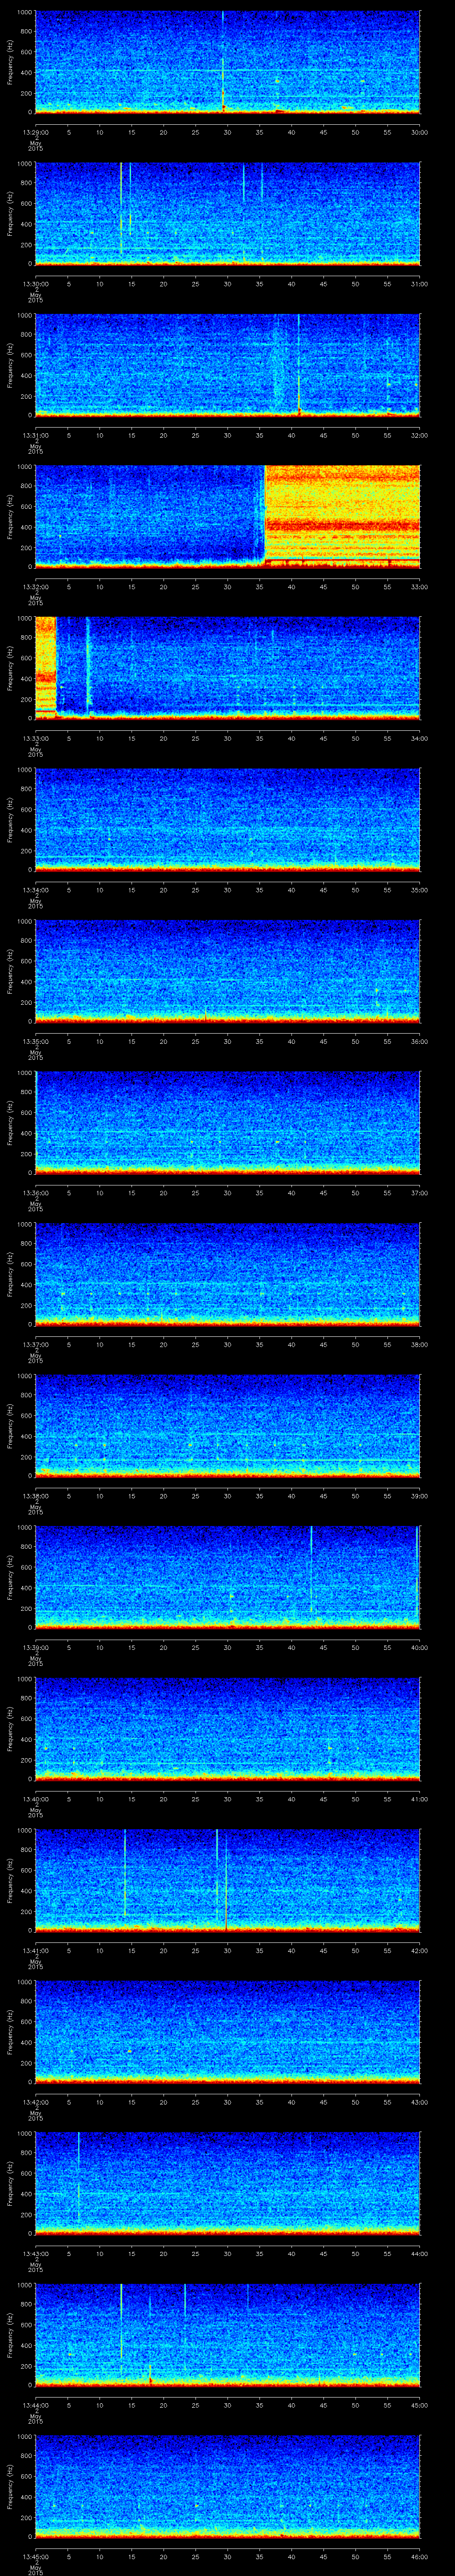Click the 13:35:00 time axis label

pyautogui.click(x=35, y=1041)
